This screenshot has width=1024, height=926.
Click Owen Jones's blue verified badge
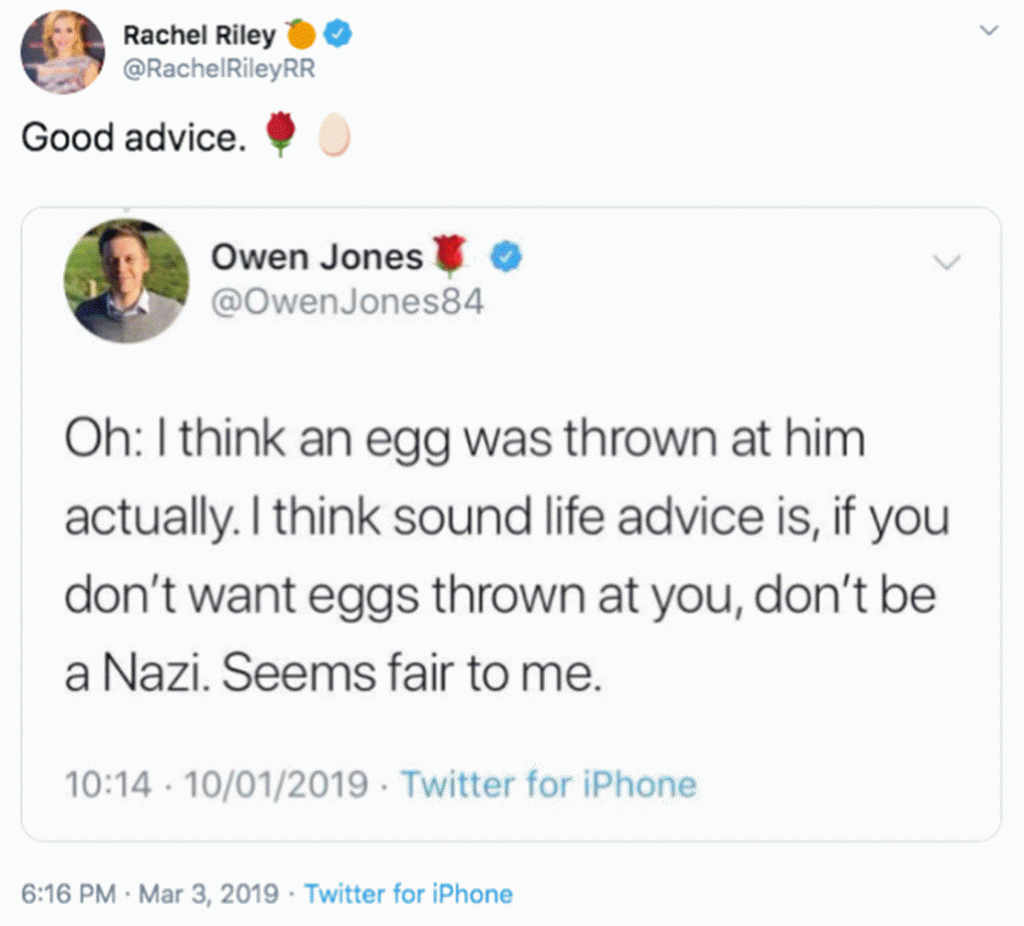[509, 258]
